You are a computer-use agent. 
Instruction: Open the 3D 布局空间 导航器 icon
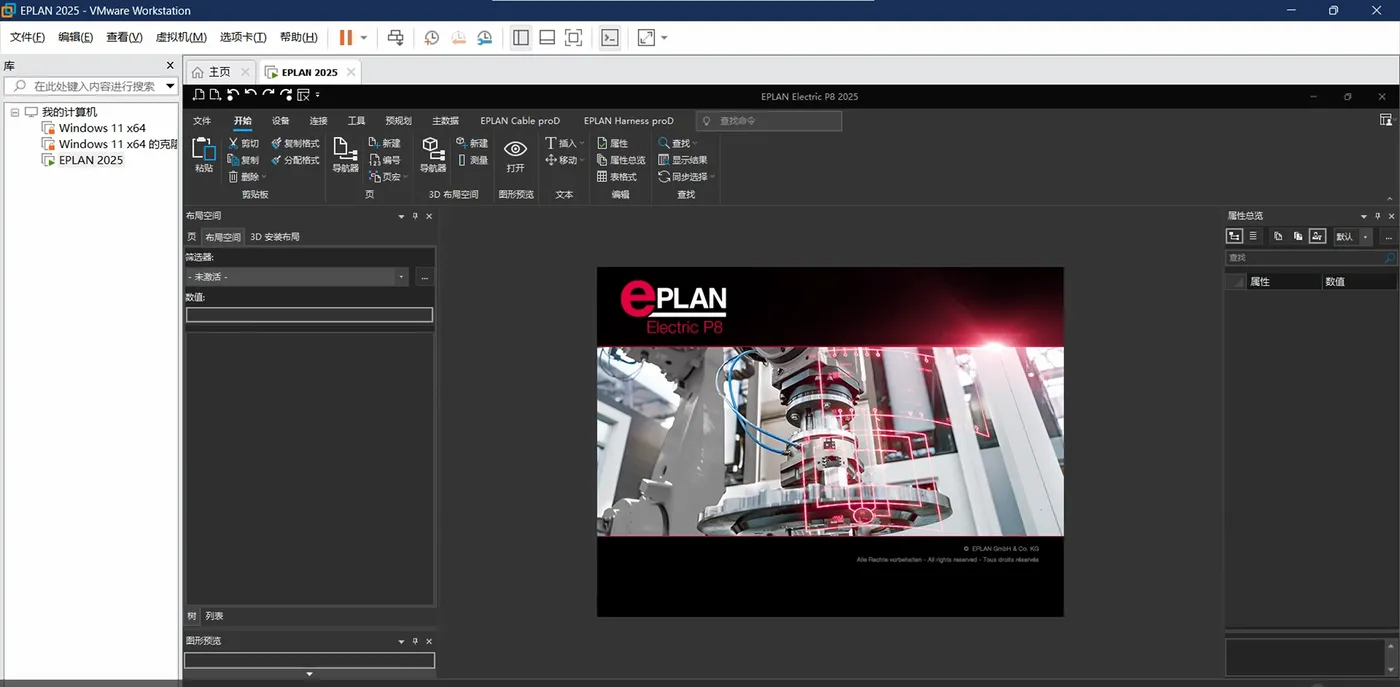pos(433,149)
